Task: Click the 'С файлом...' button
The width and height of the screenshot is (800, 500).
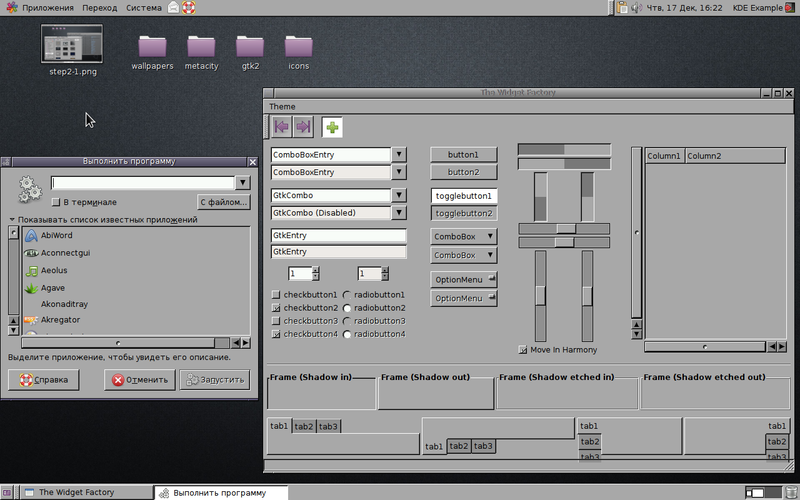Action: coord(223,202)
